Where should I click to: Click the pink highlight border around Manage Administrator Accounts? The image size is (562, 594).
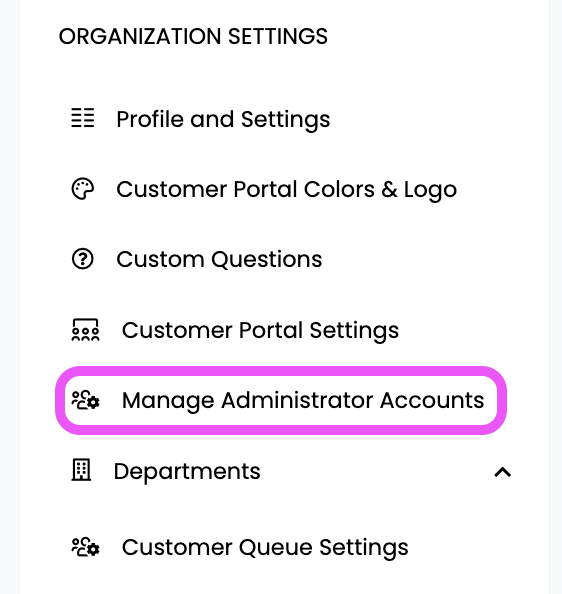pos(281,371)
